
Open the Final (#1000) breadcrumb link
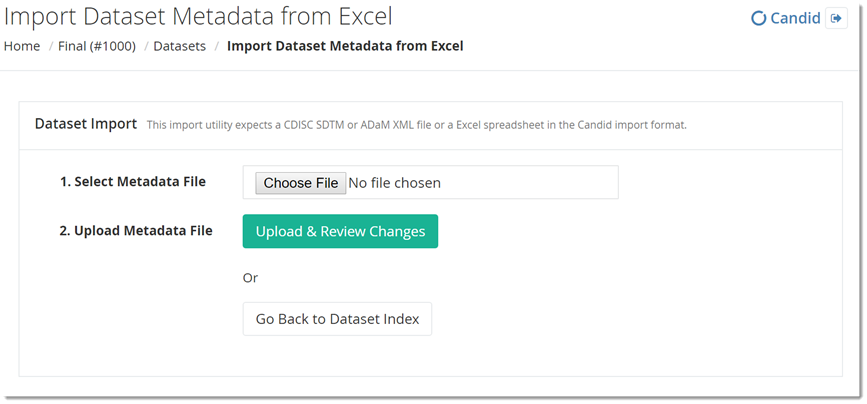[x=98, y=46]
